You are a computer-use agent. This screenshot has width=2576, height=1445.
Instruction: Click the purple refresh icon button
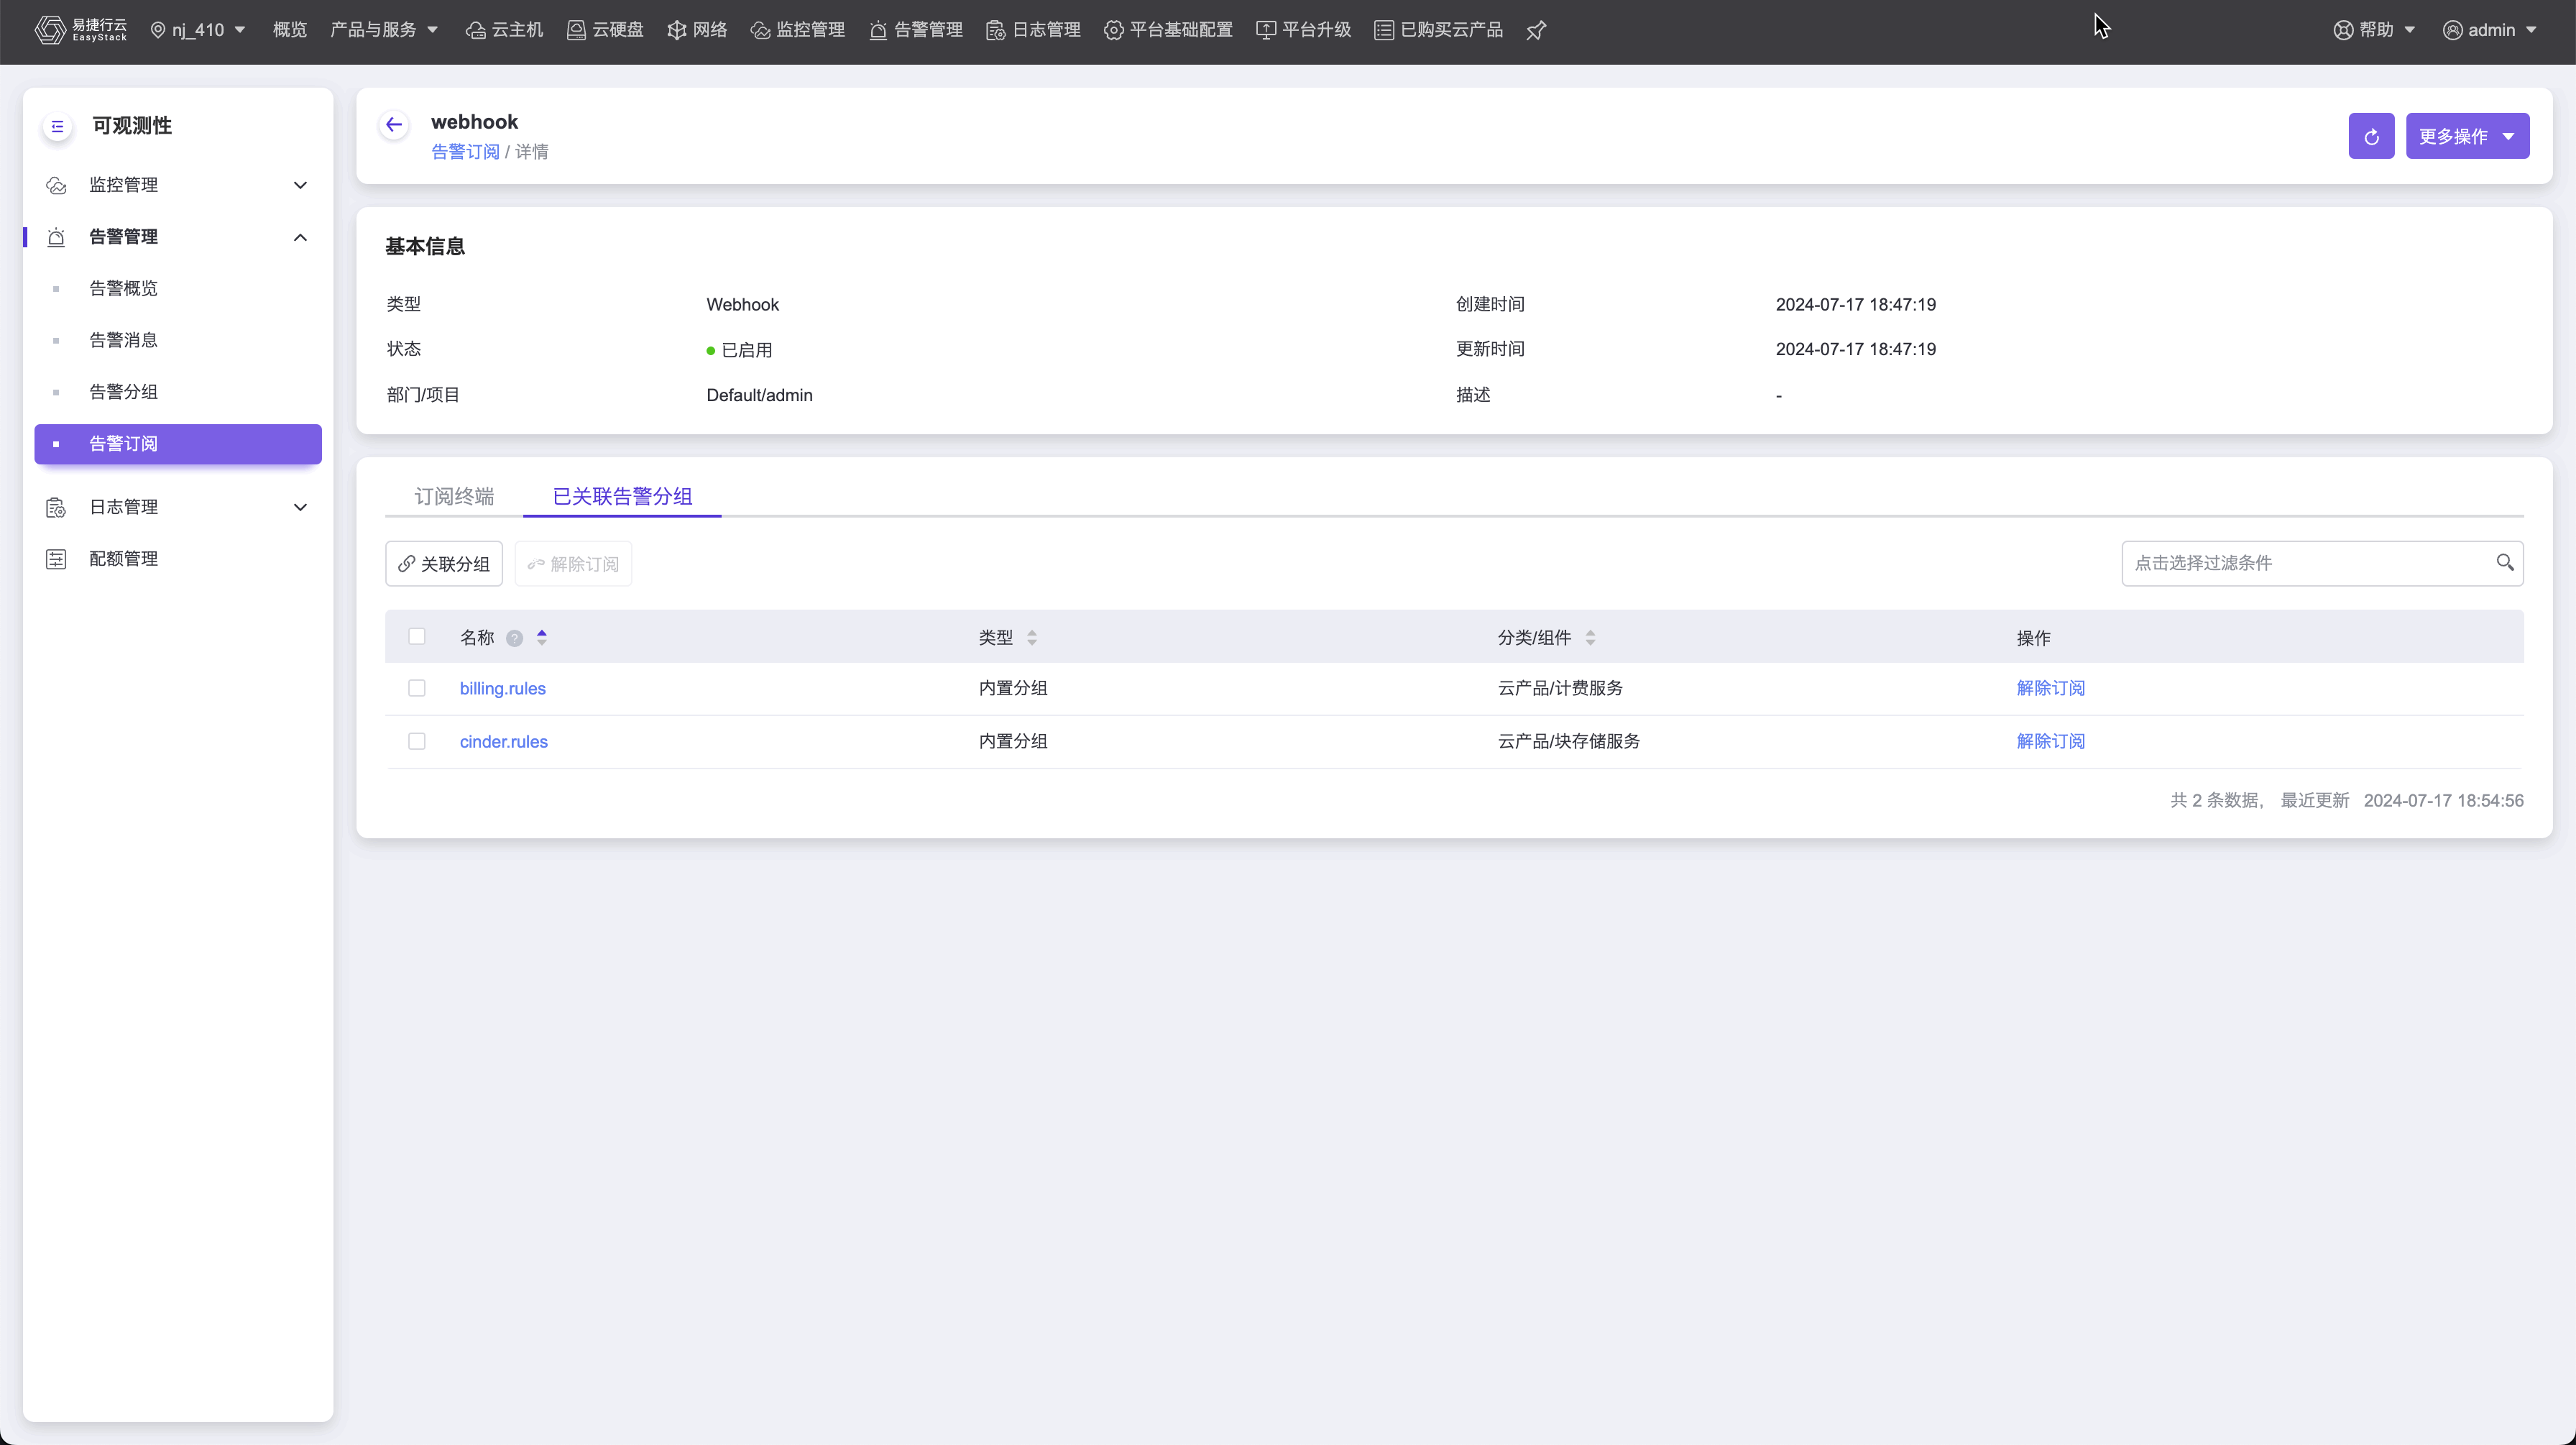[x=2371, y=136]
